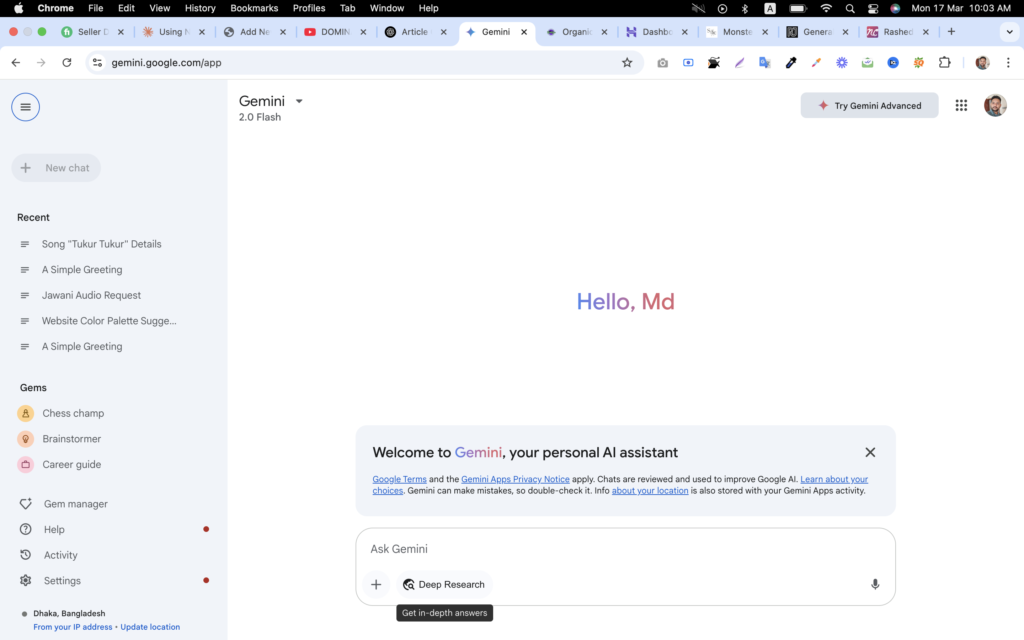Screen dimensions: 1024x640
Task: Click the Google Translate extension icon
Action: tap(765, 63)
